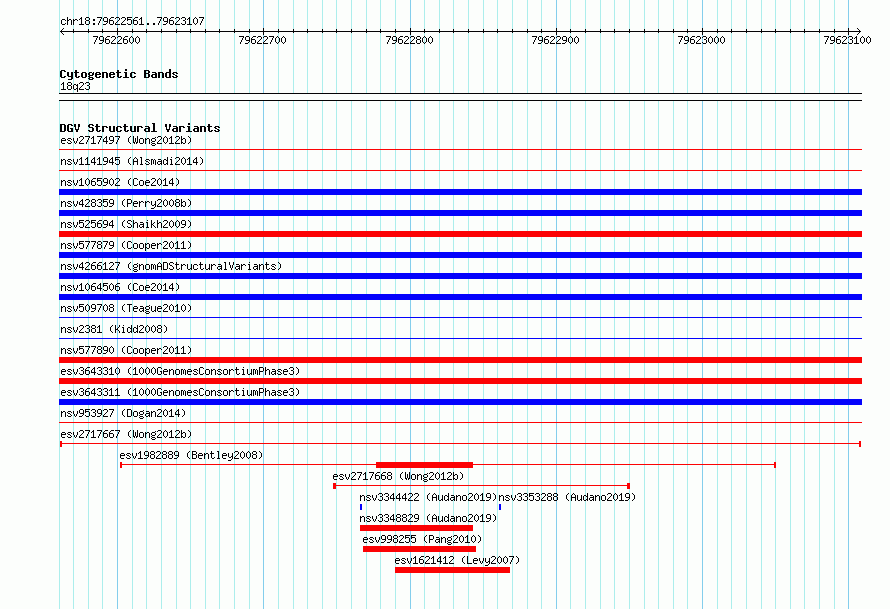
Task: Click the blue bar under nsv1065902
Action: [460, 192]
